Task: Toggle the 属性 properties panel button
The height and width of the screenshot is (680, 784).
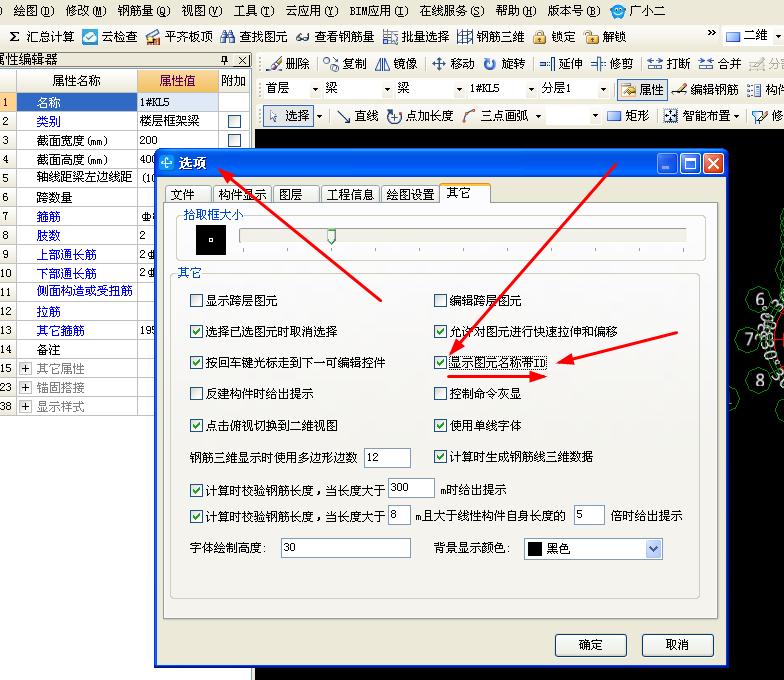Action: (x=642, y=90)
